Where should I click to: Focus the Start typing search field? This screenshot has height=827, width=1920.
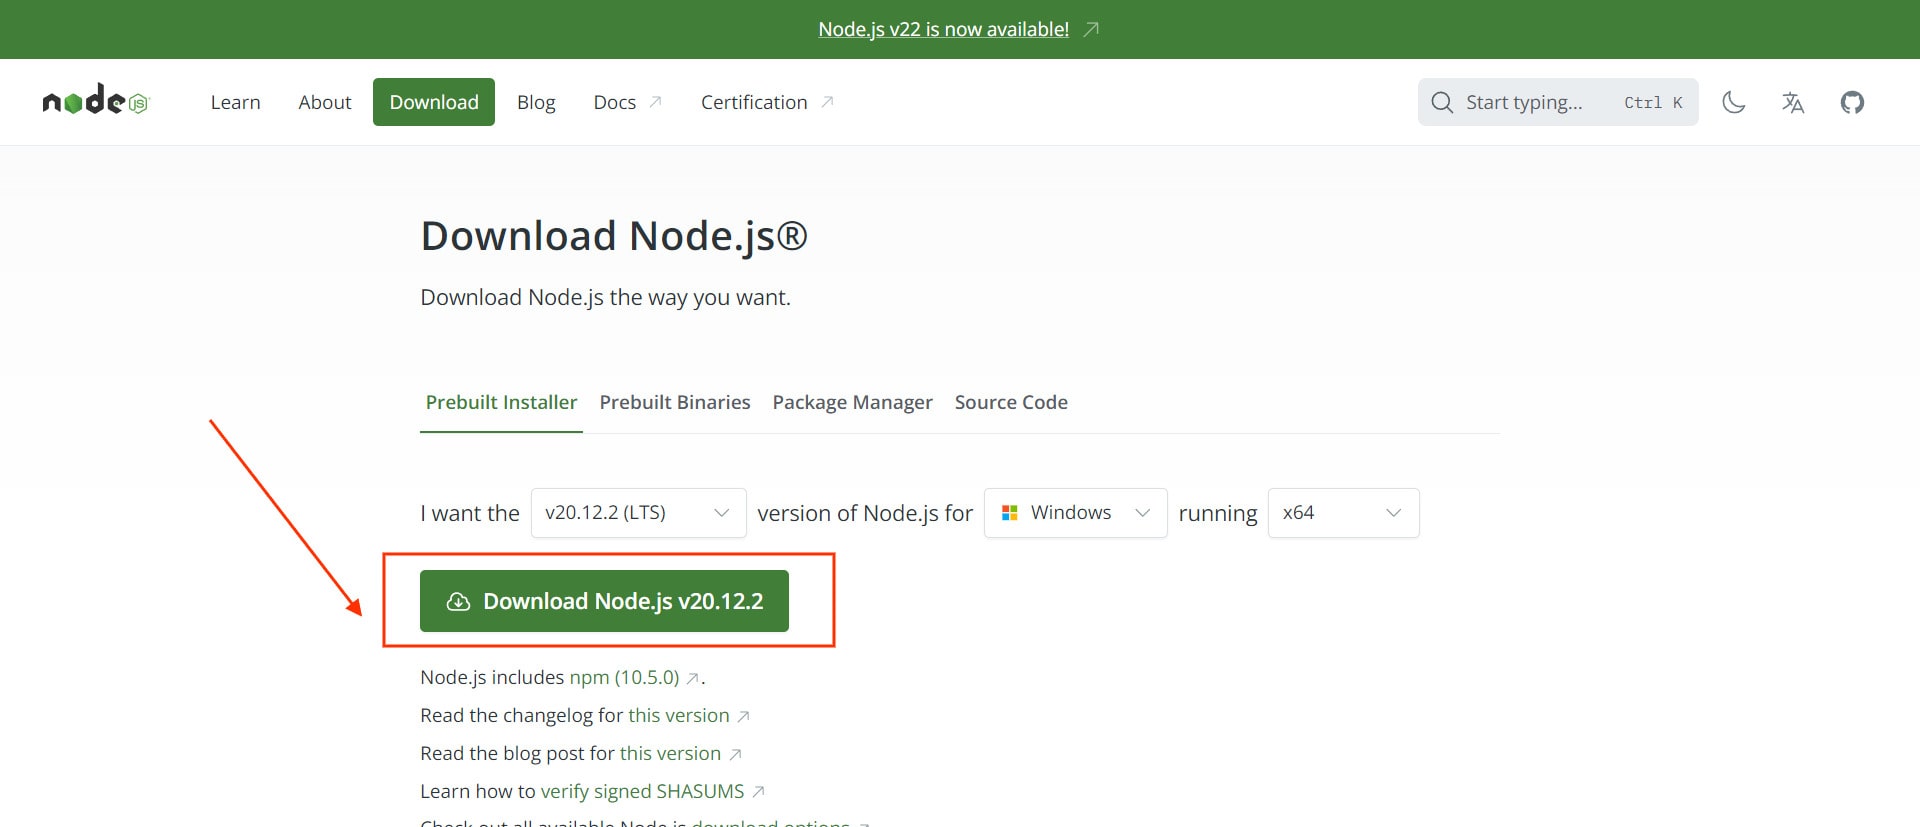1558,102
